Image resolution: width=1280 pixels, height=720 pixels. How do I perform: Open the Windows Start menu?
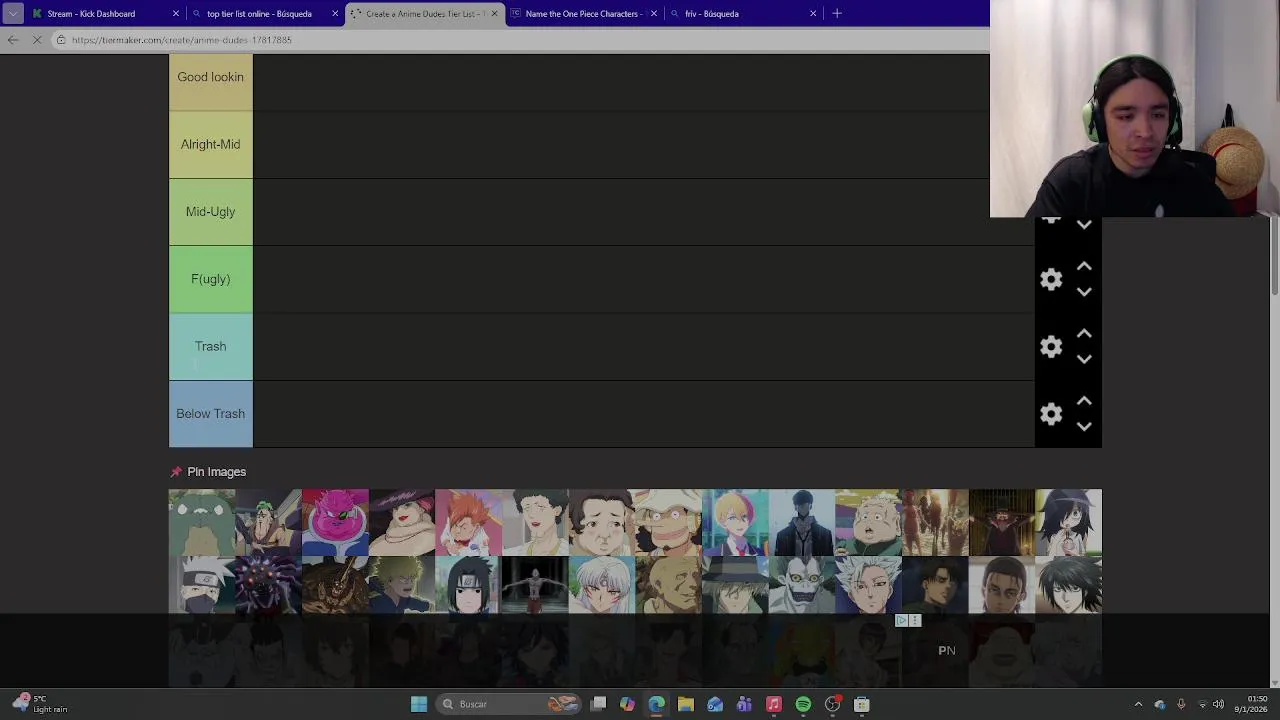[x=419, y=705]
